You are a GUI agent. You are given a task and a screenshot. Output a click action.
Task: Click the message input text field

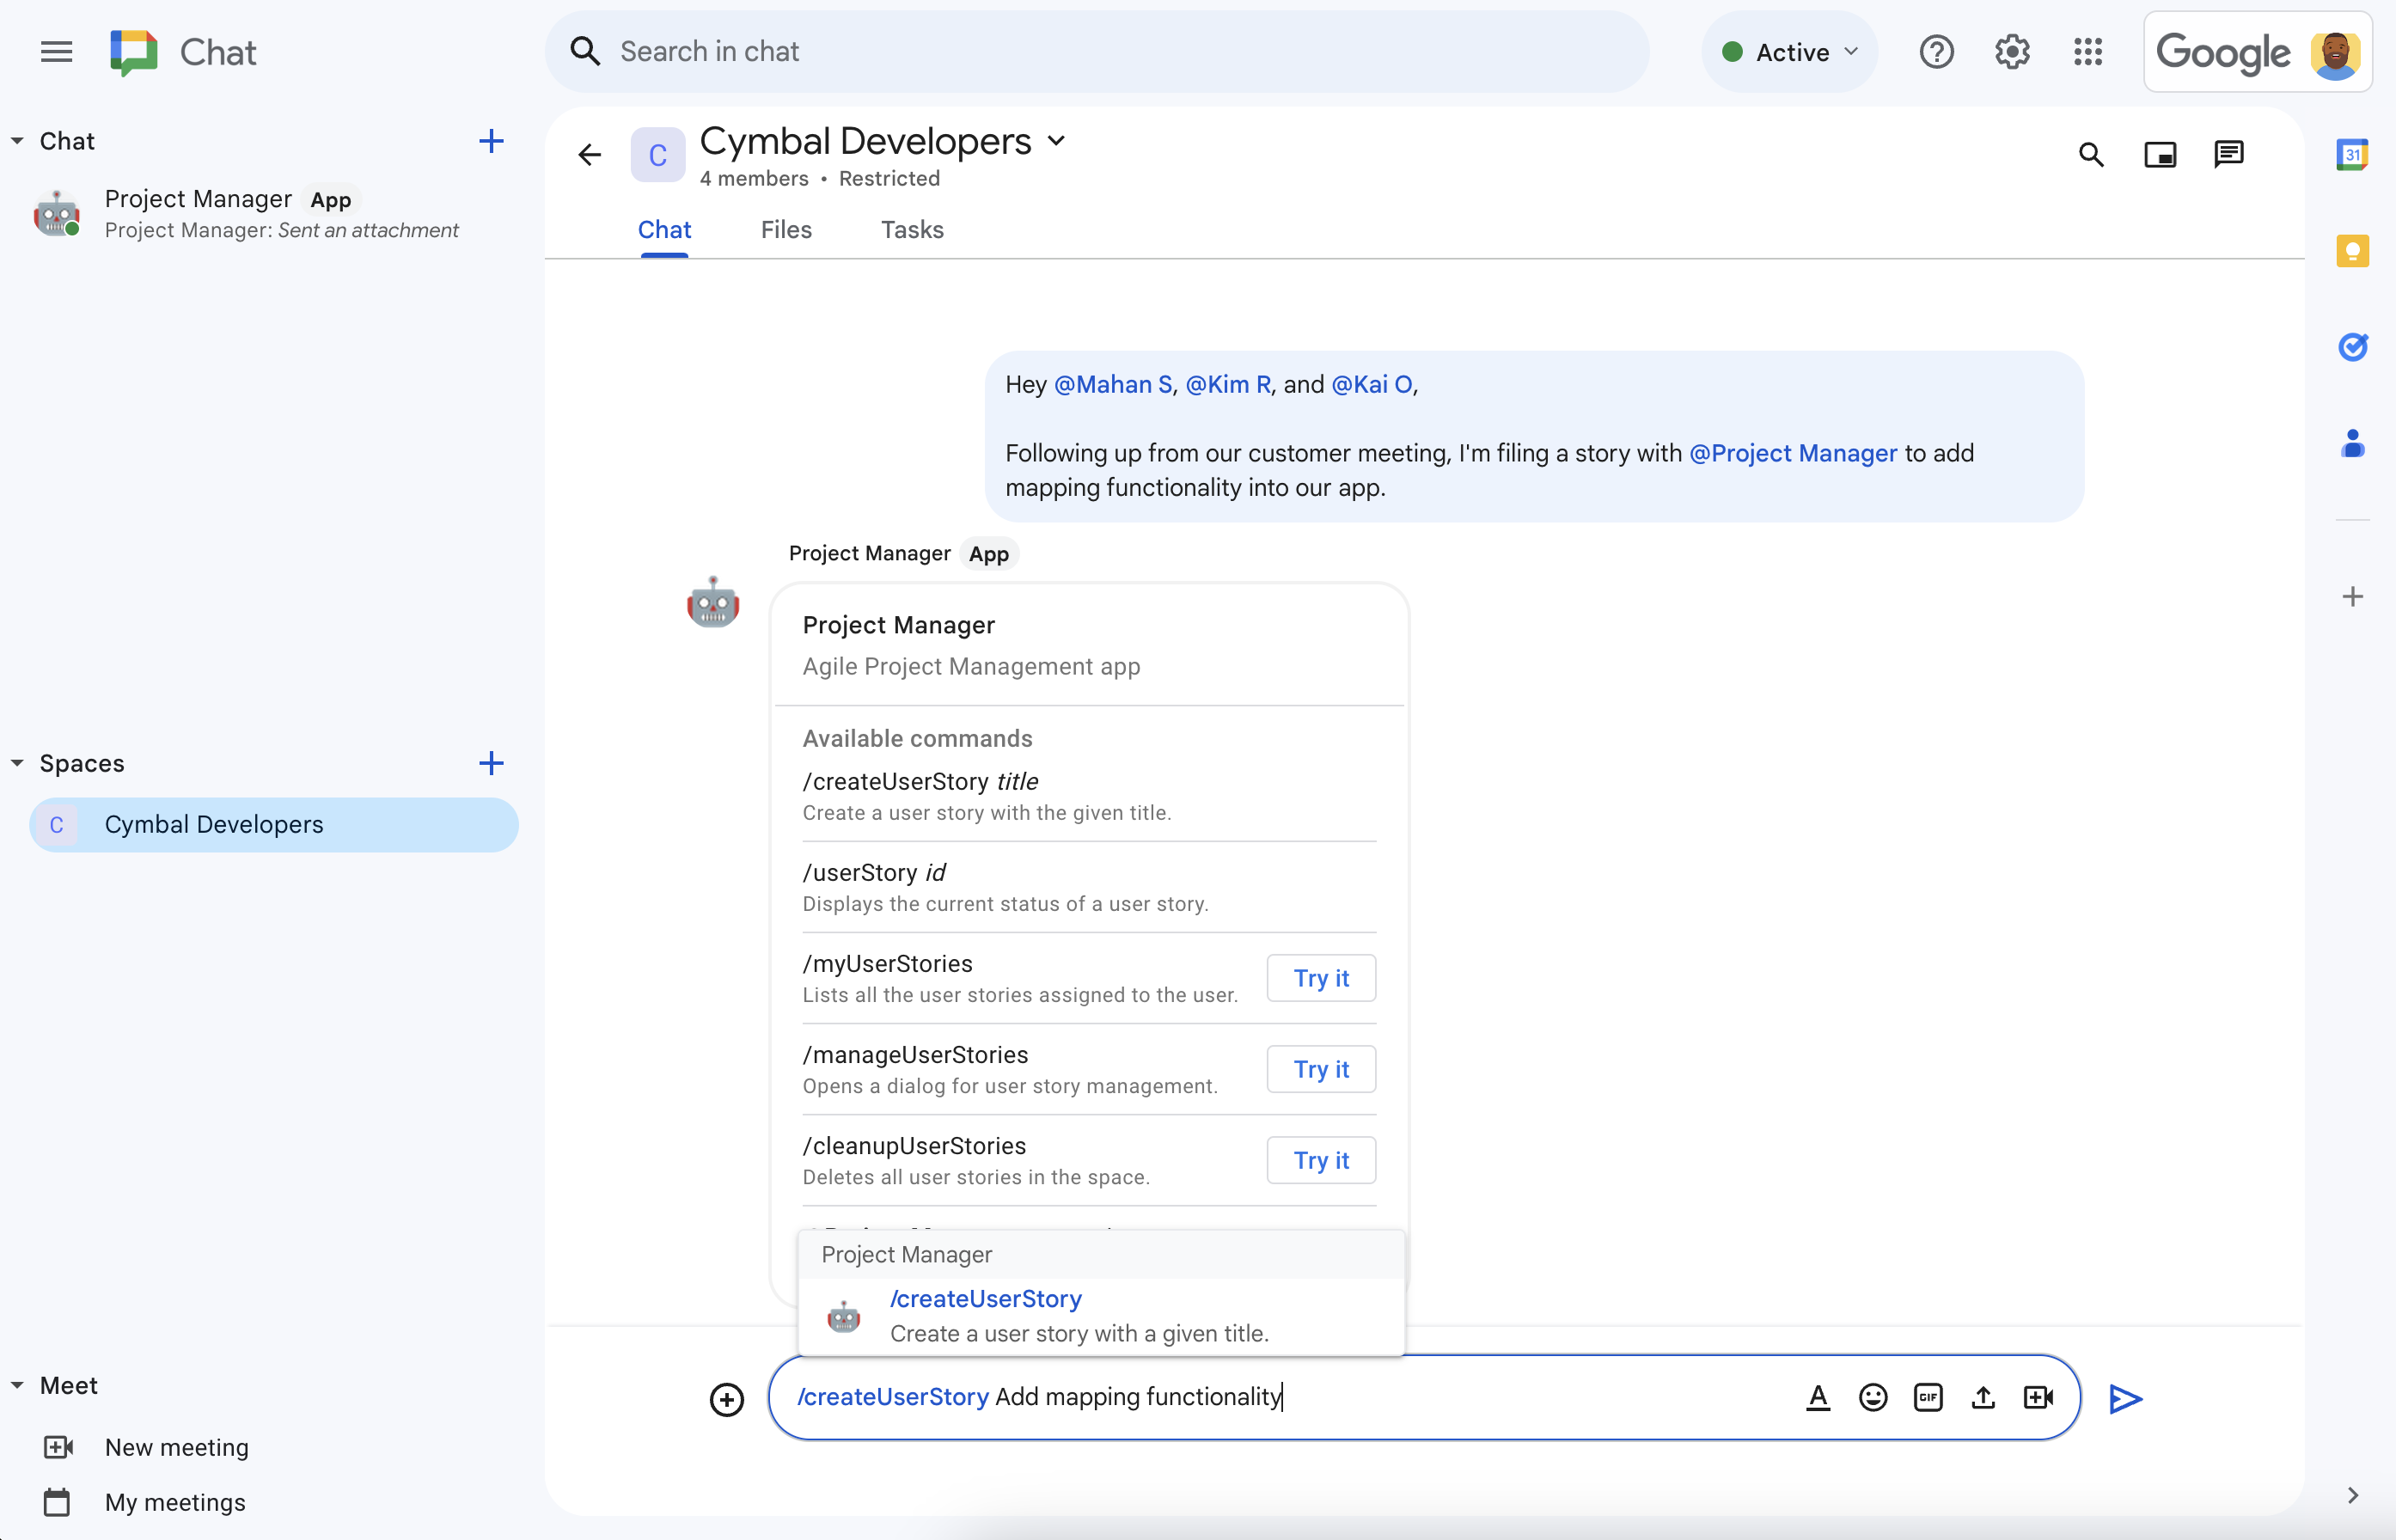click(x=1423, y=1396)
